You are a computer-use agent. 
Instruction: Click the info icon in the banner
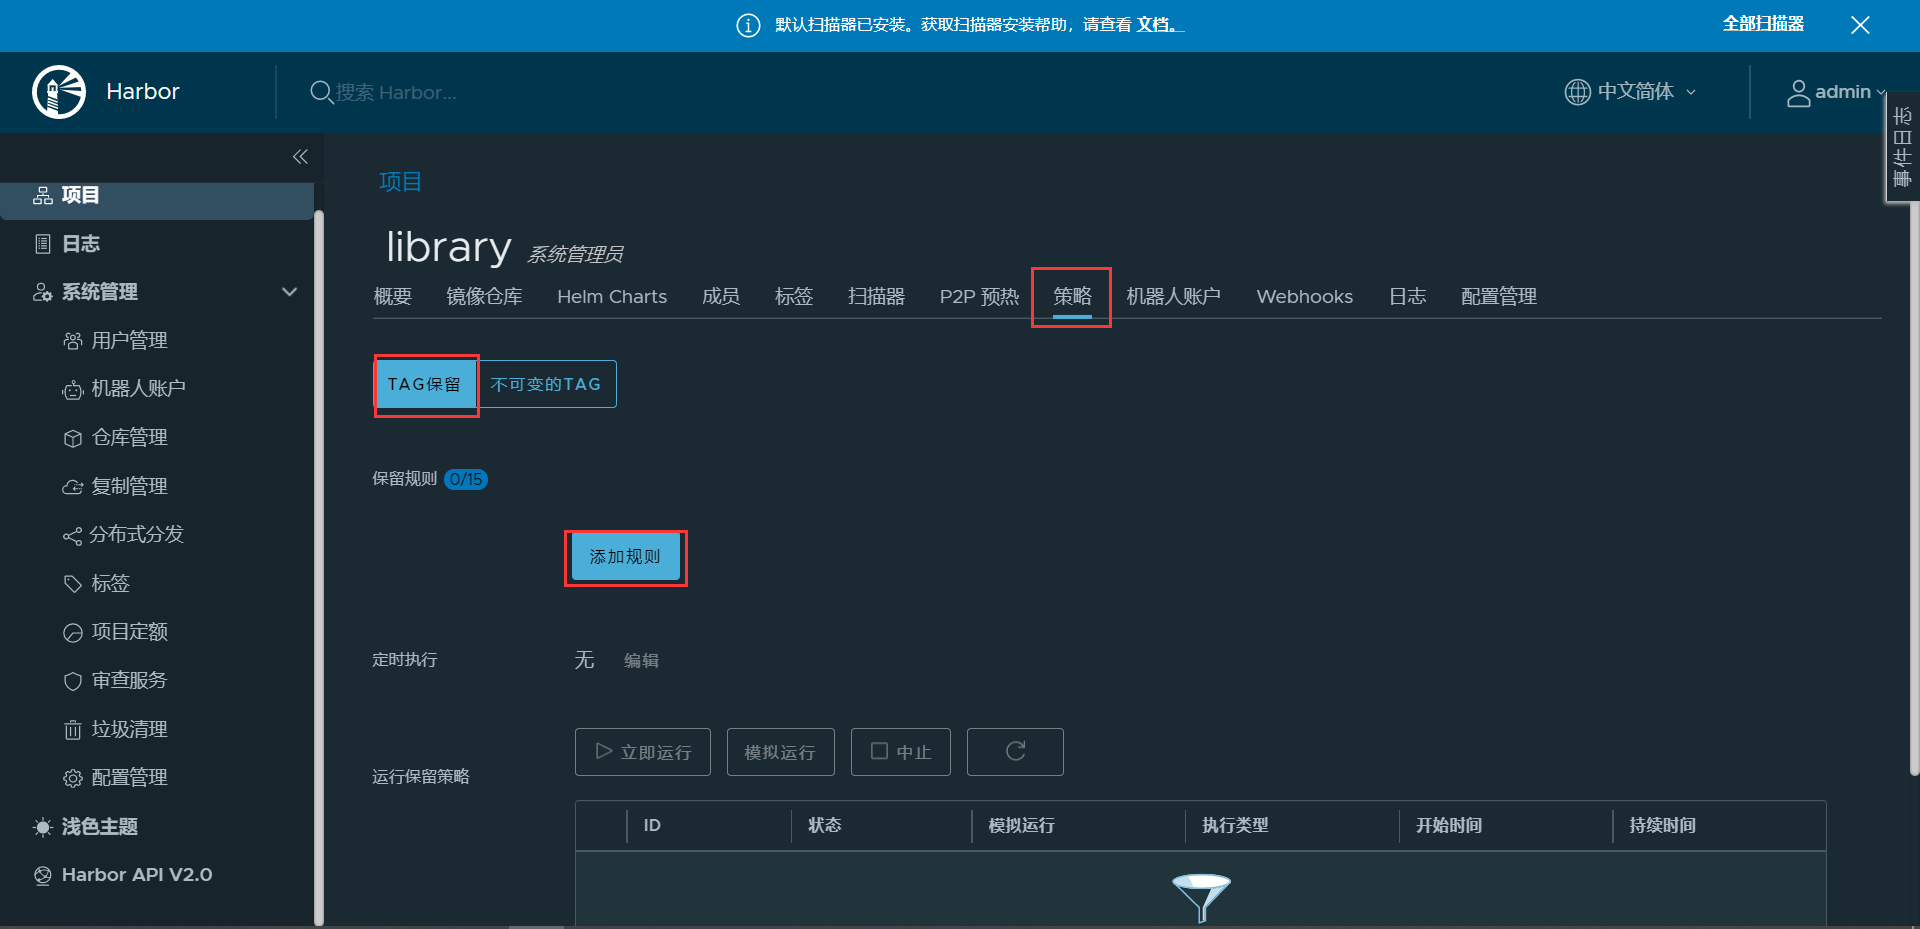[x=748, y=25]
